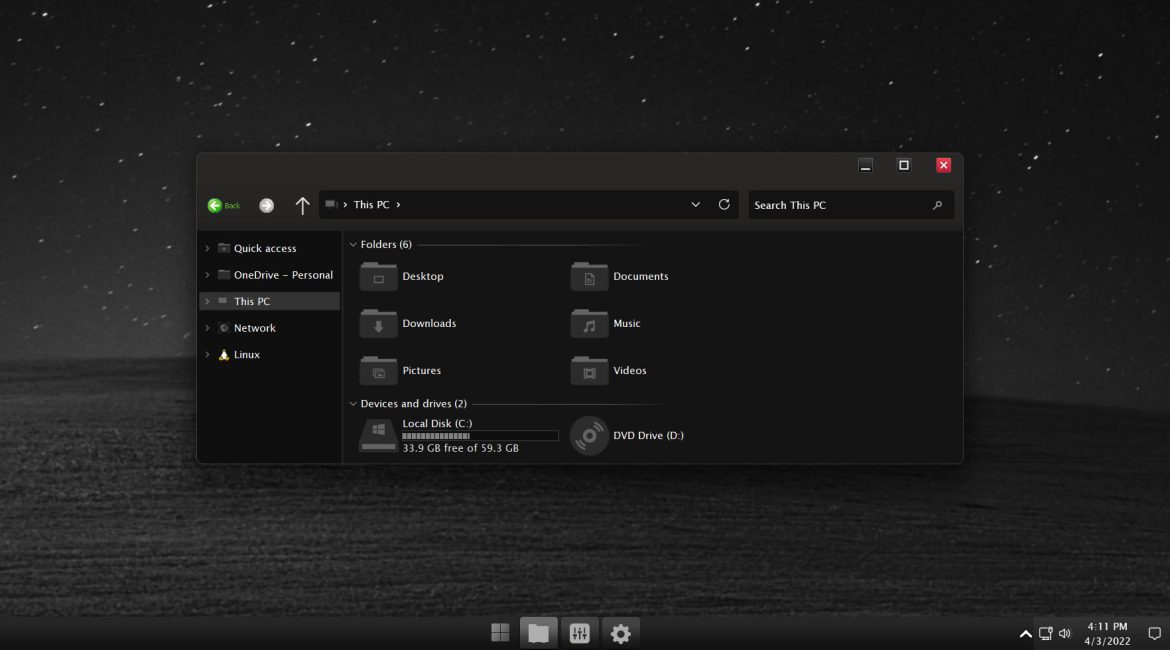Refresh the This PC view
This screenshot has width=1170, height=650.
pos(723,204)
